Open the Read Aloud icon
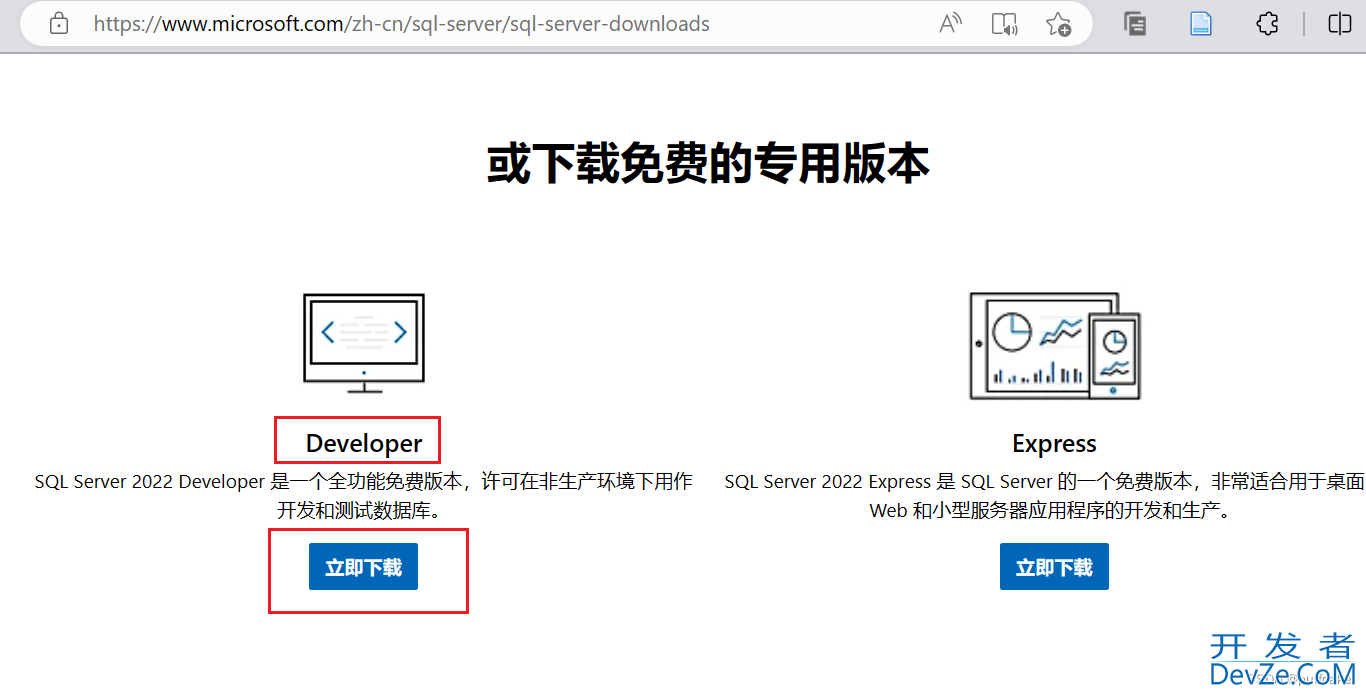 951,24
